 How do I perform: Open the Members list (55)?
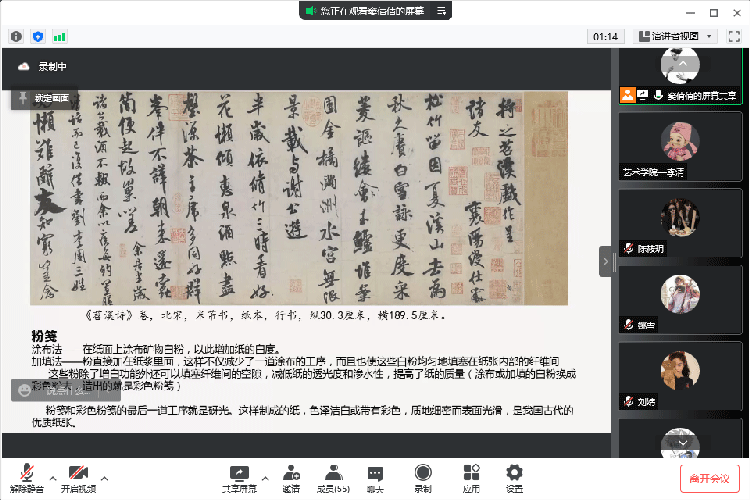tap(331, 476)
